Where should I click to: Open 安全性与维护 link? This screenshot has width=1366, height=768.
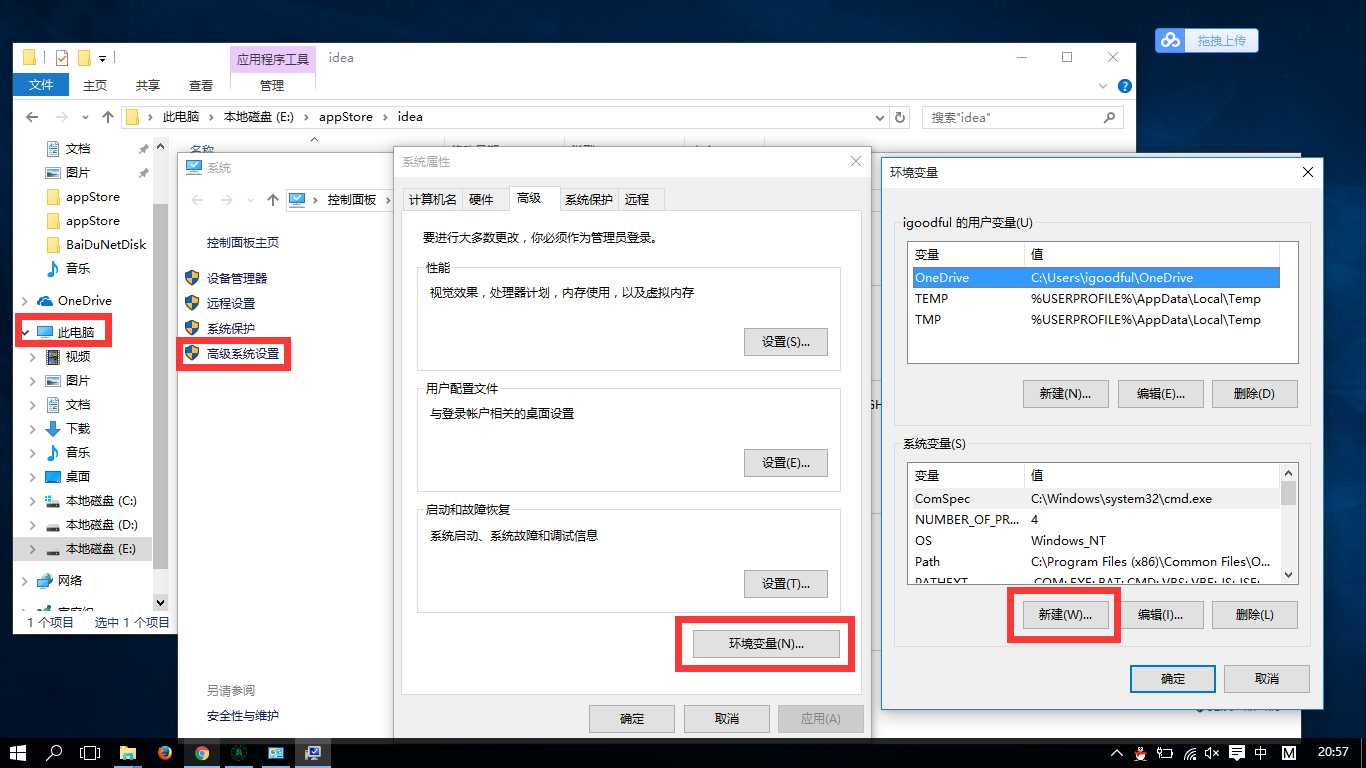click(243, 715)
